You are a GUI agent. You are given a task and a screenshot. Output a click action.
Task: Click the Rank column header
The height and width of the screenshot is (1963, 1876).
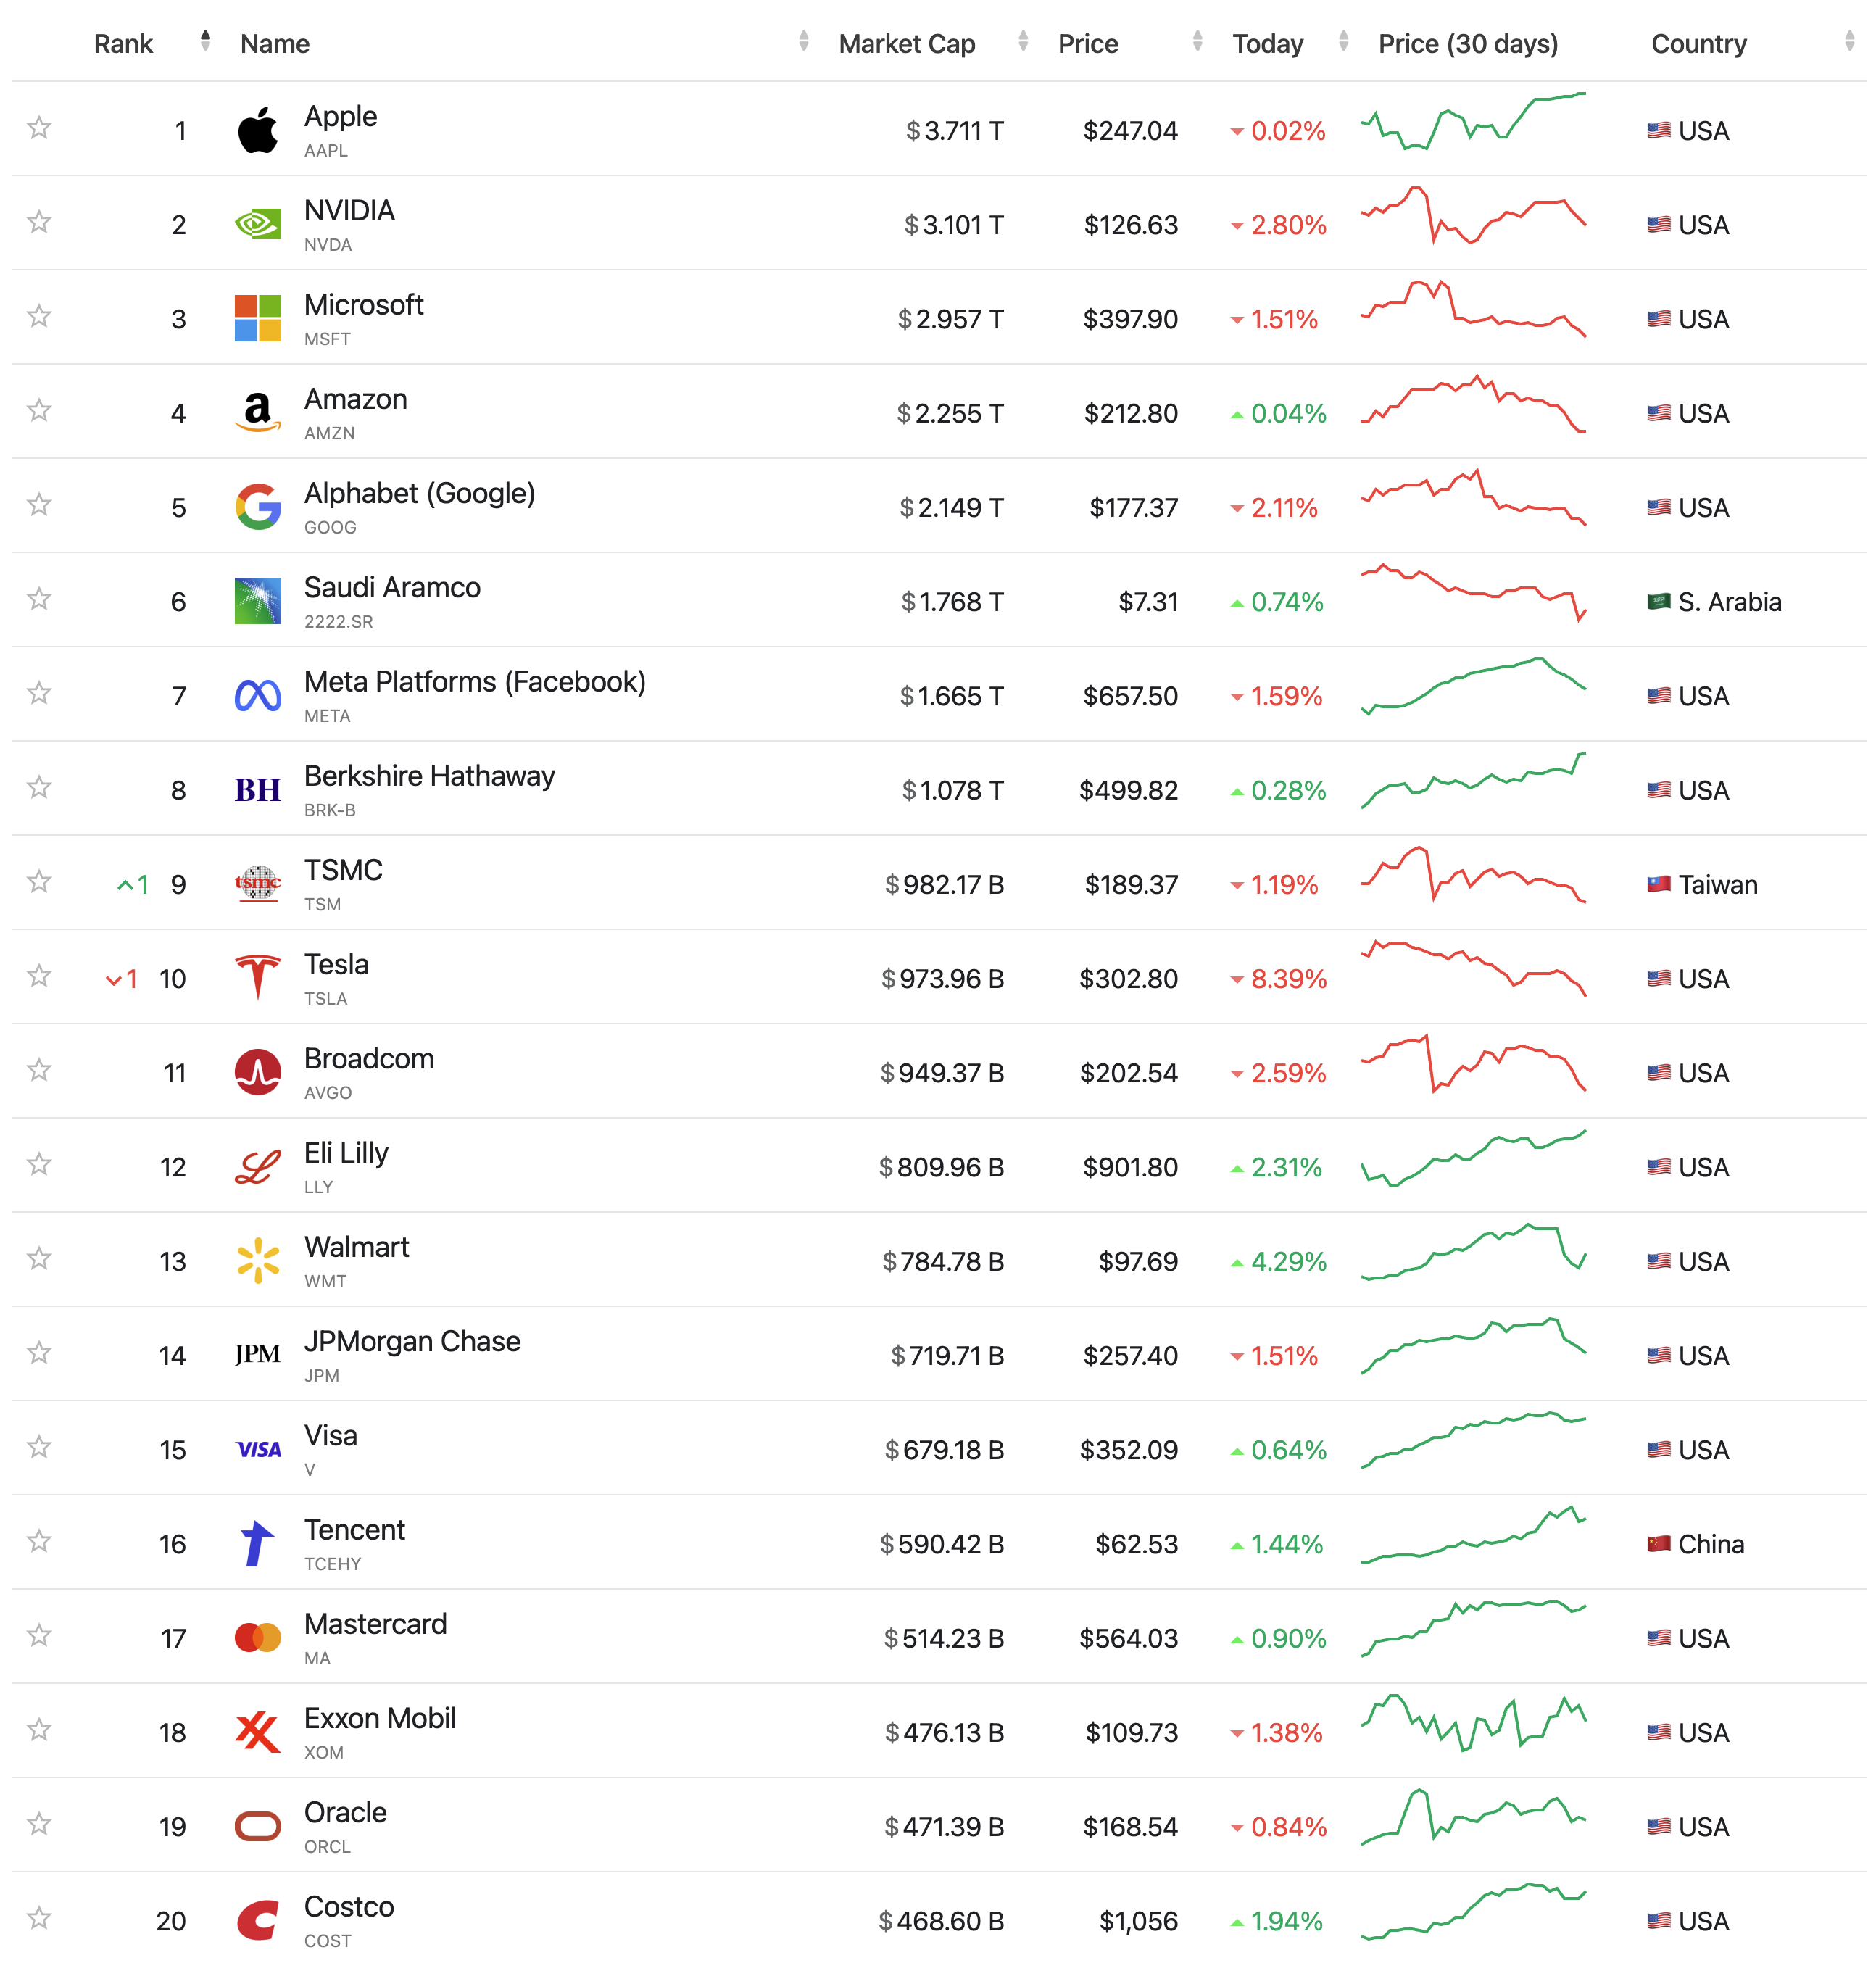[x=123, y=44]
